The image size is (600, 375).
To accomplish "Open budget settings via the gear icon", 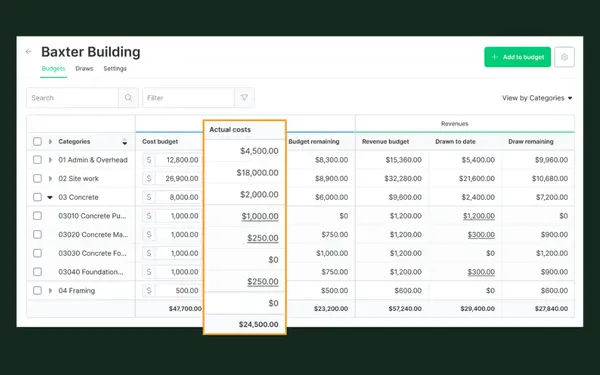I will (x=564, y=57).
